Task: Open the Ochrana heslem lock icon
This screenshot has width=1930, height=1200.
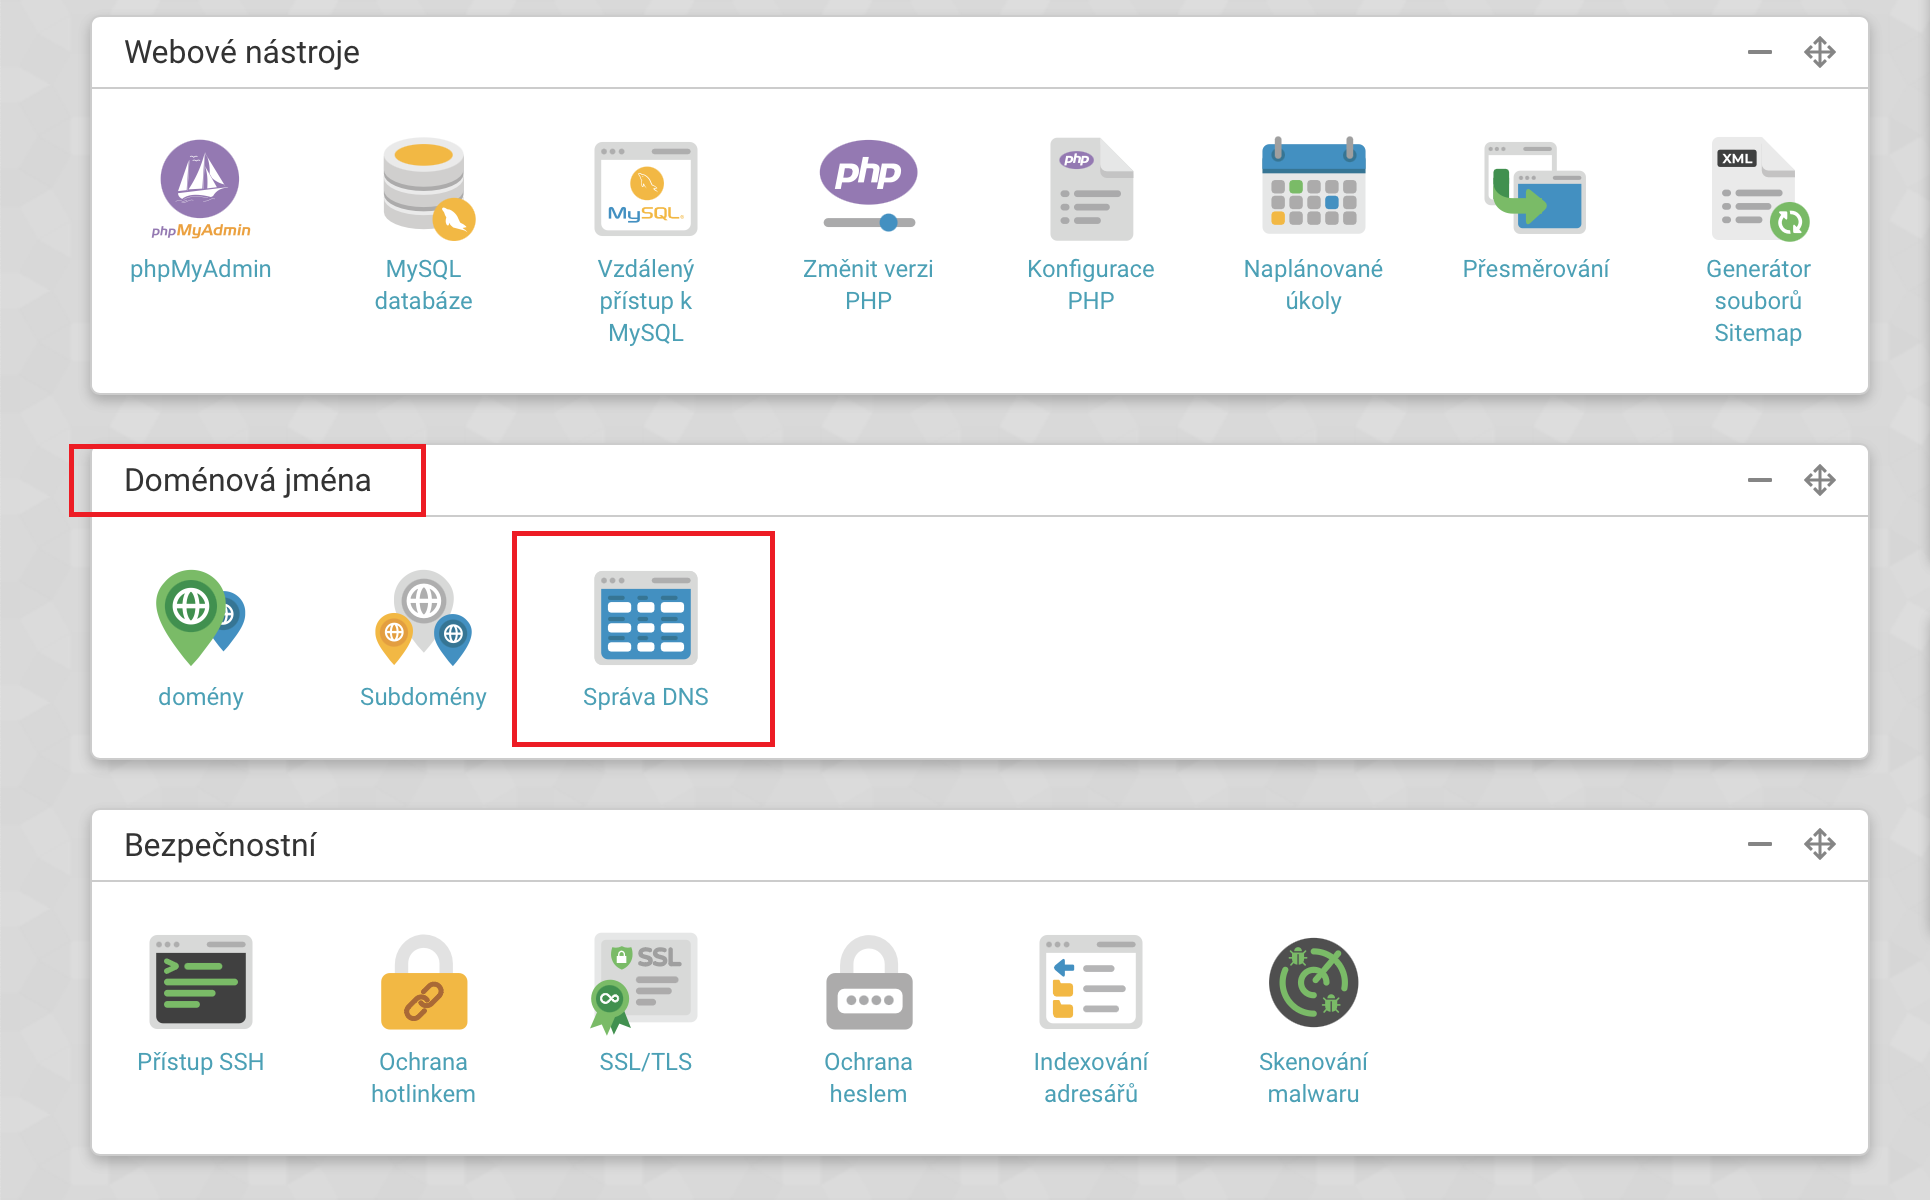Action: (869, 982)
